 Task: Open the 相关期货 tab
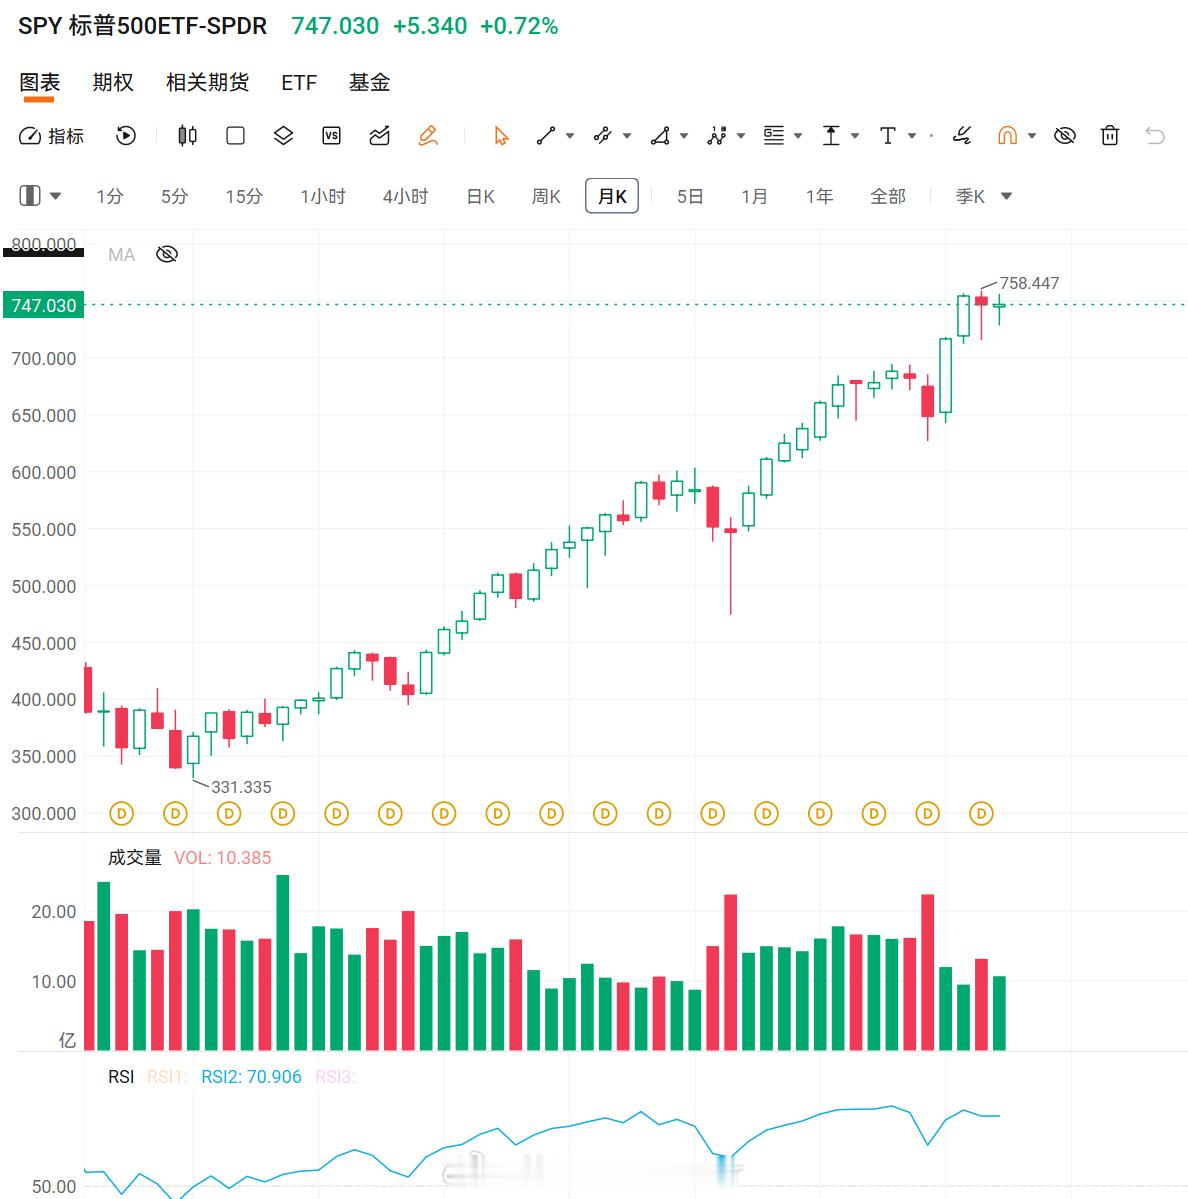(207, 83)
